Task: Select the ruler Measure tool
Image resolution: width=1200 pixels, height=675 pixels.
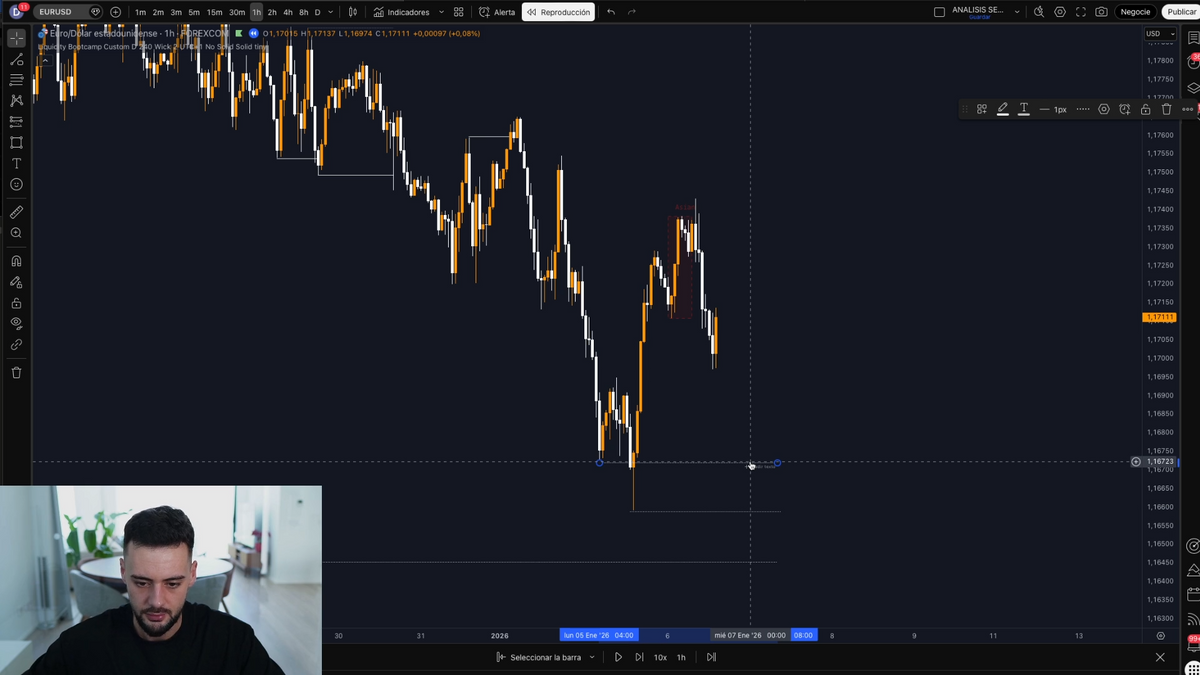Action: (x=16, y=212)
